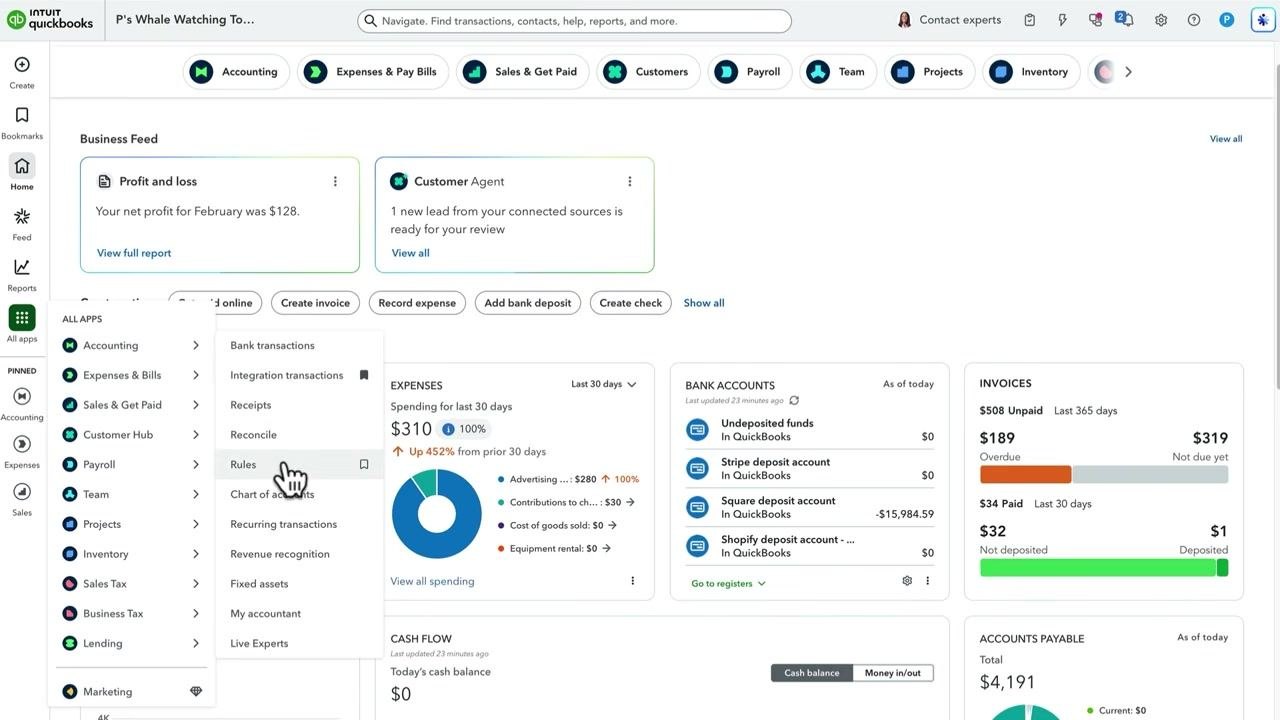Open the Customers shortcut pill
Screen dimensions: 1280x720
click(x=648, y=72)
